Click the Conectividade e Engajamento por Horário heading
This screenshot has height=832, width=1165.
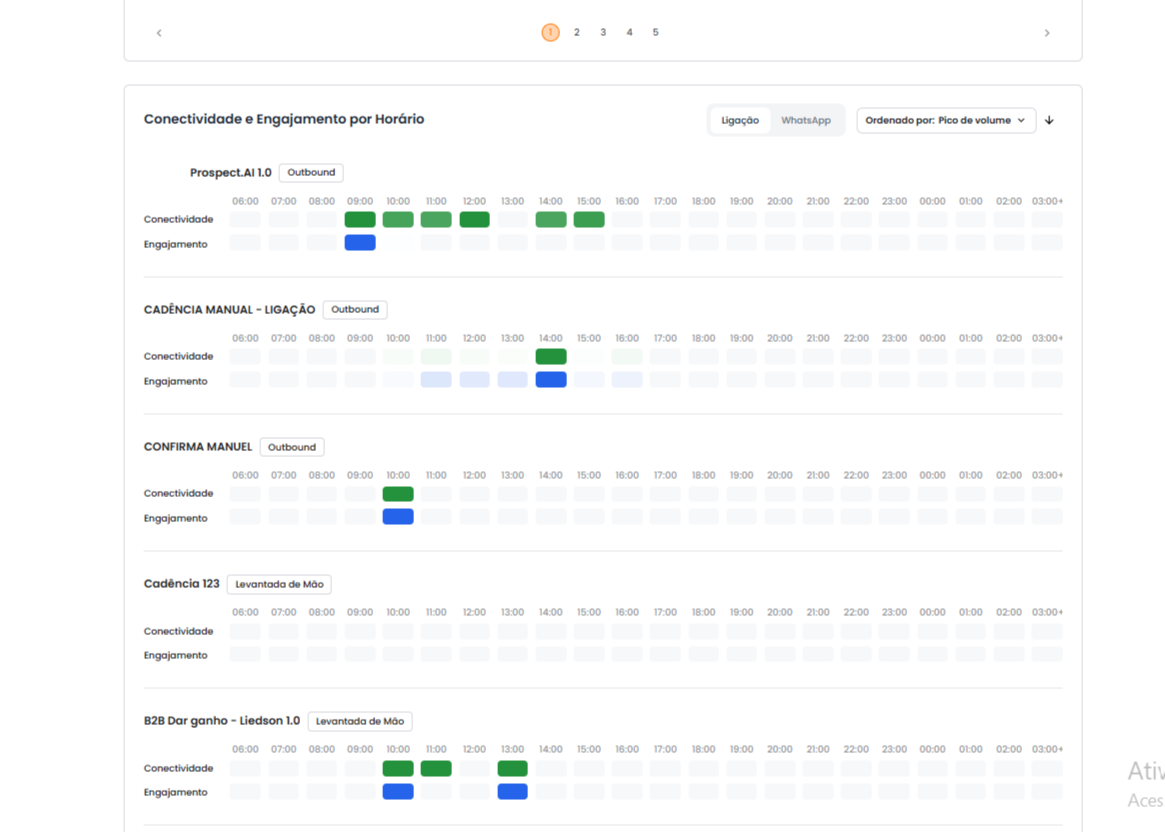click(x=284, y=119)
